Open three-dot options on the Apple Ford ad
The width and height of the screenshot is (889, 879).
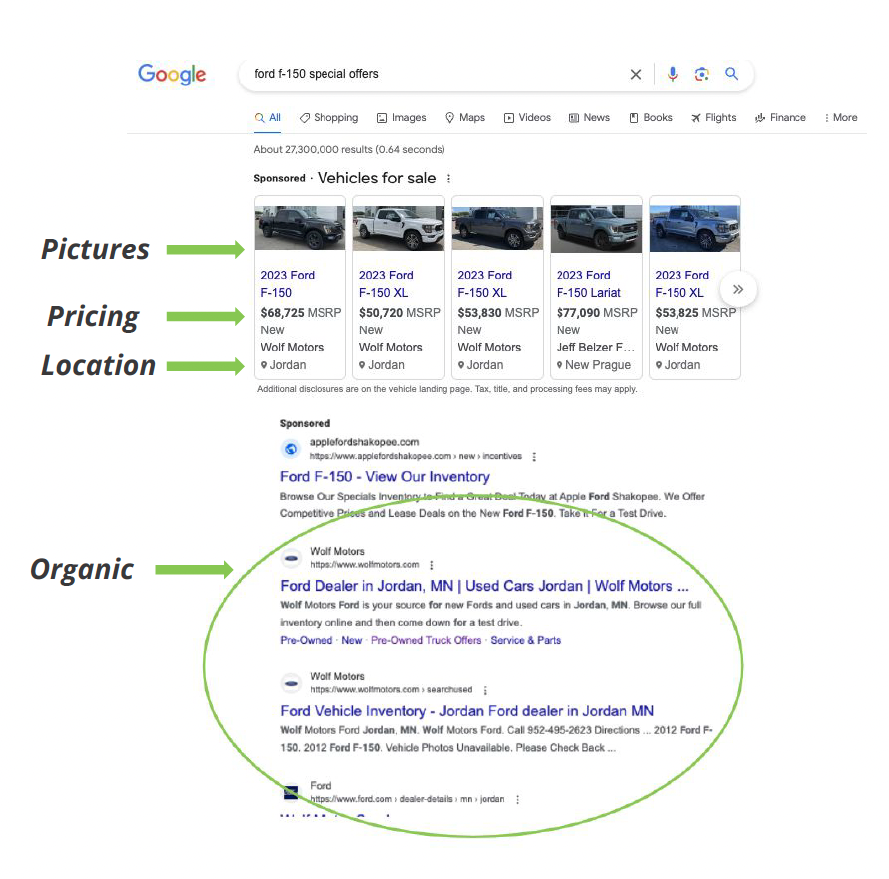(x=534, y=456)
